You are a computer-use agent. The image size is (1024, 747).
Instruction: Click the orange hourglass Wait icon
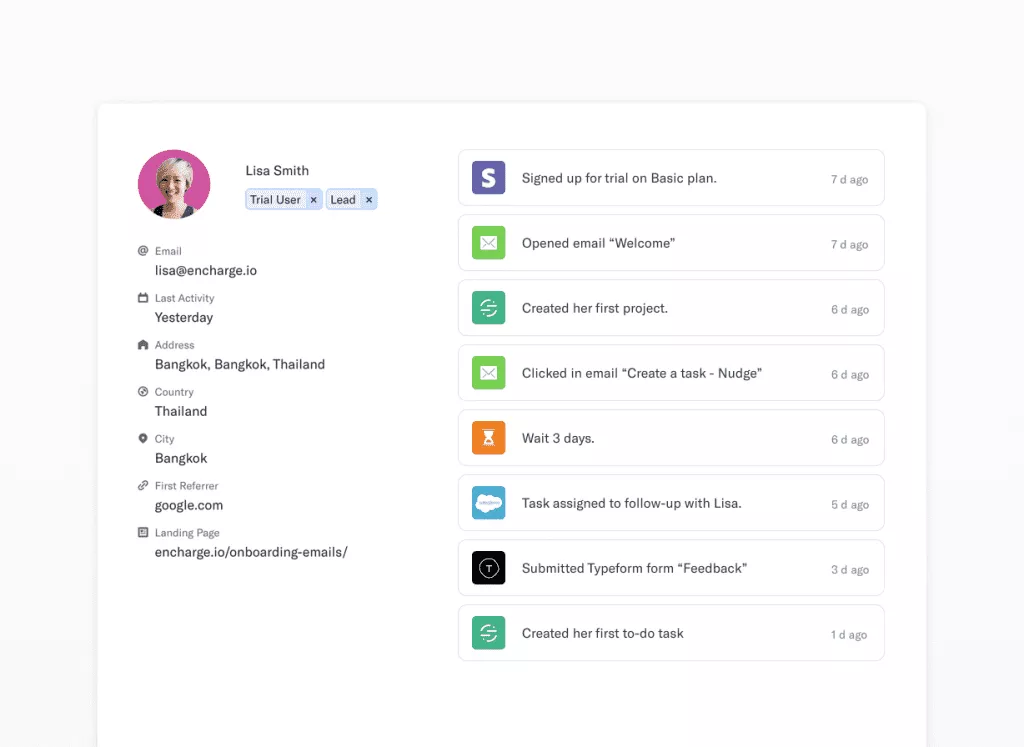(x=488, y=438)
